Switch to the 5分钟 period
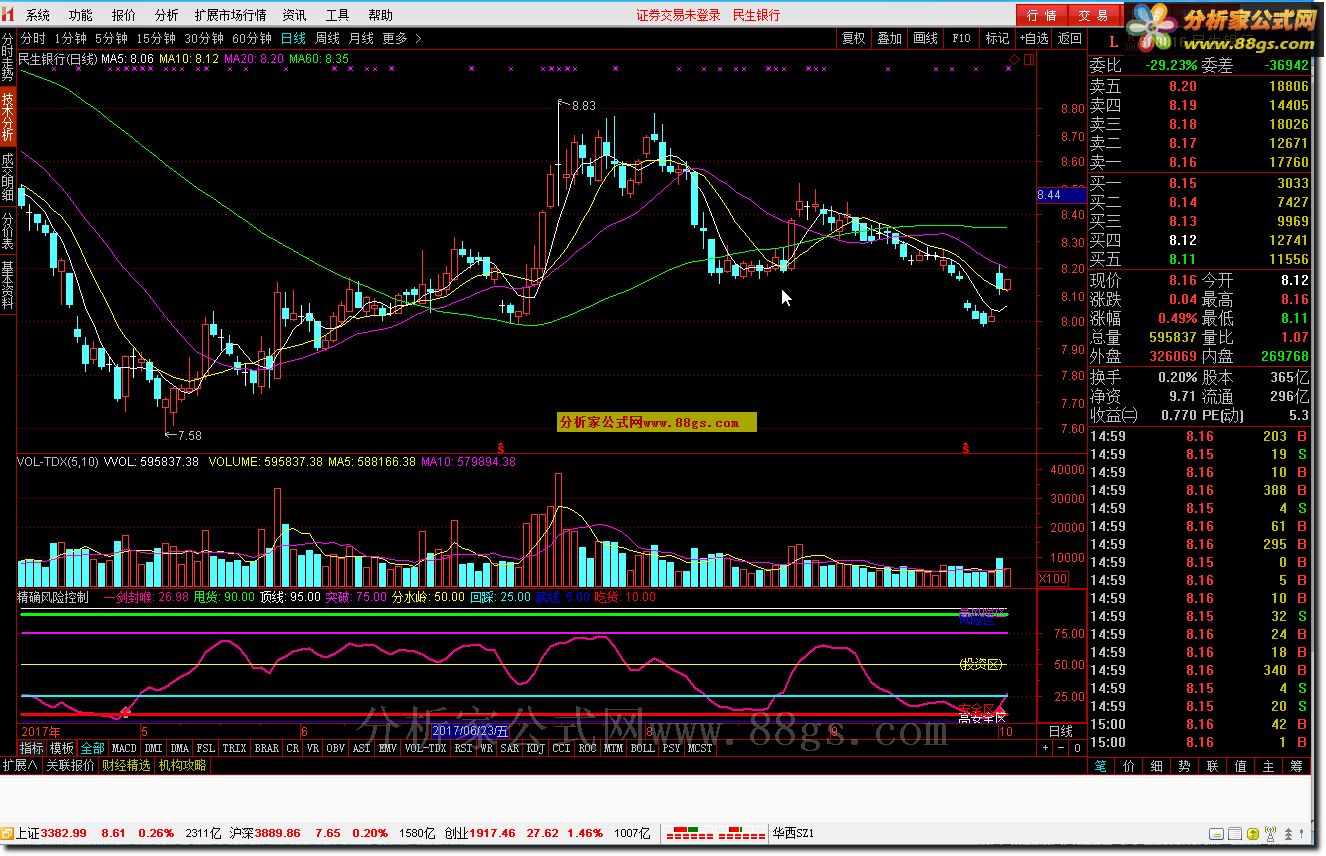Viewport: 1326px width, 856px height. coord(112,38)
